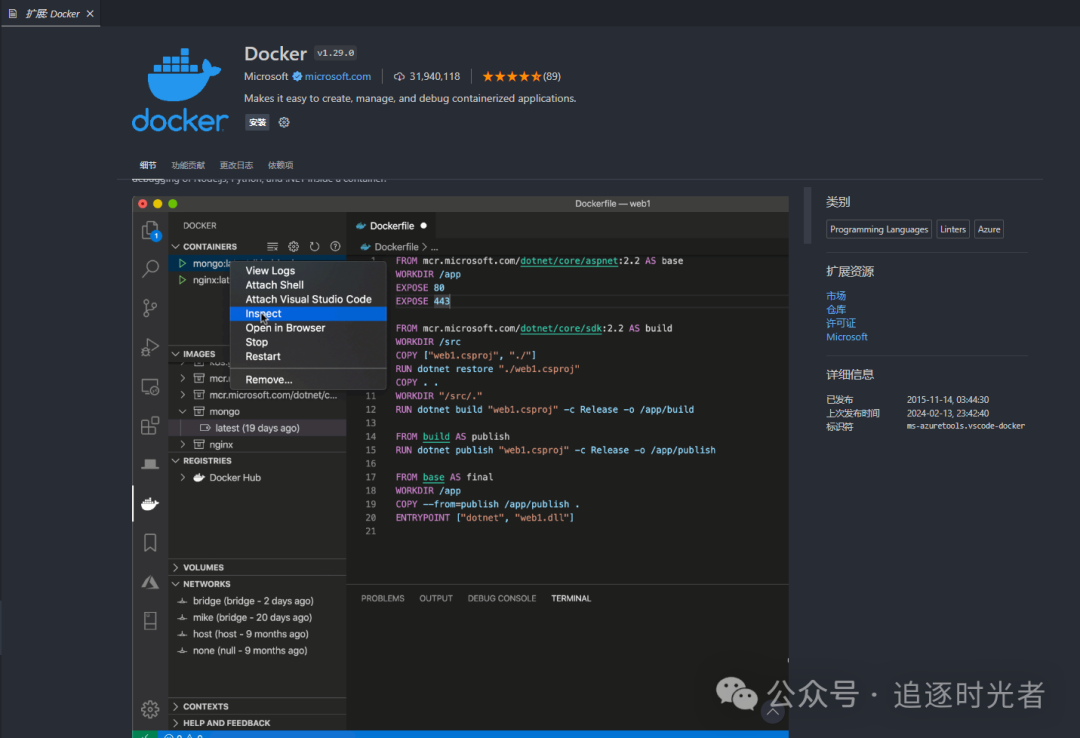Switch to 功能贡献 tab

pos(188,165)
